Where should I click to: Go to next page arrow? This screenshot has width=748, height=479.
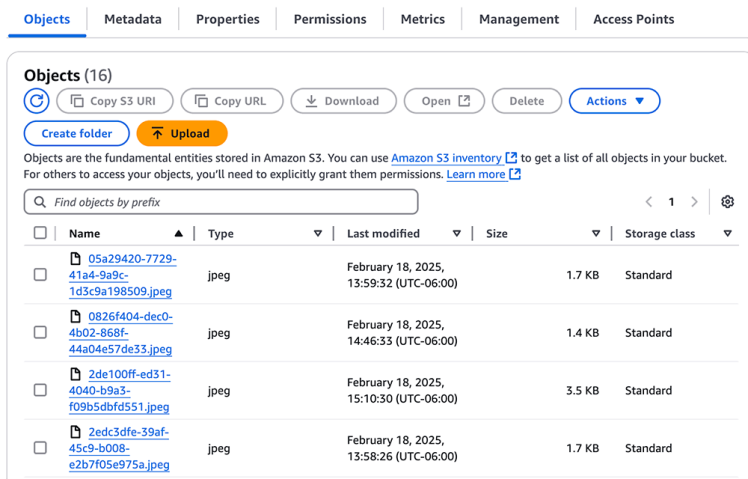pos(695,202)
